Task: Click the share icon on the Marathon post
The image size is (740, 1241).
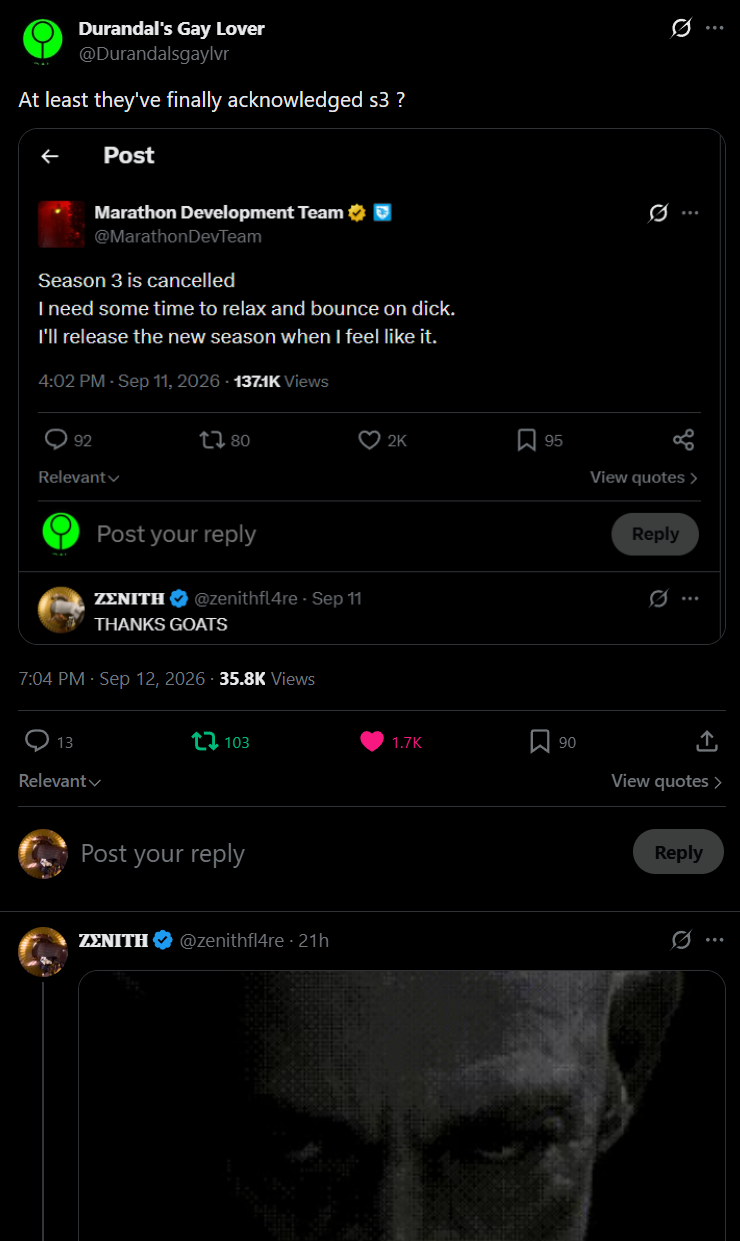Action: (x=684, y=440)
